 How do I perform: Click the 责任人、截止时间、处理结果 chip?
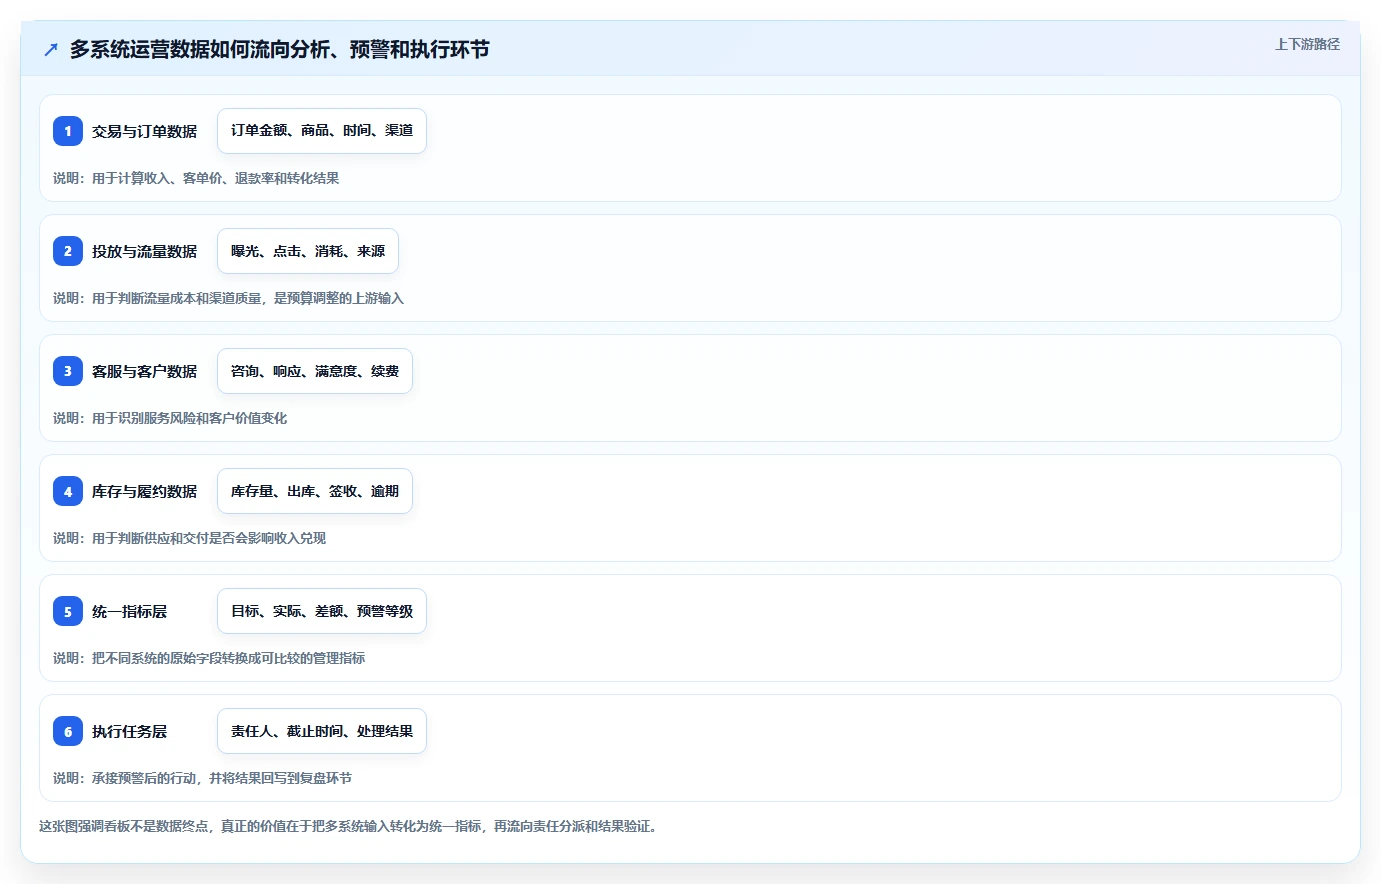pos(322,731)
